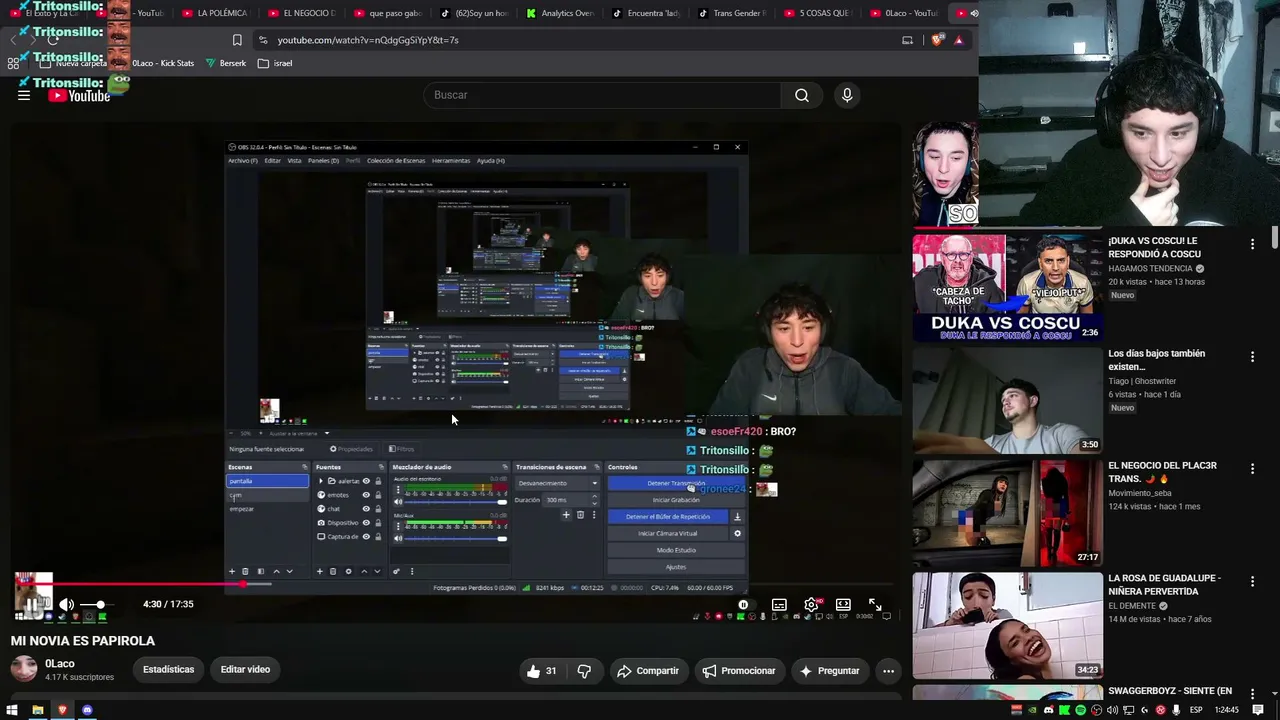Viewport: 1280px width, 720px height.
Task: Switch to the Analytics Over browser tab
Action: (559, 13)
